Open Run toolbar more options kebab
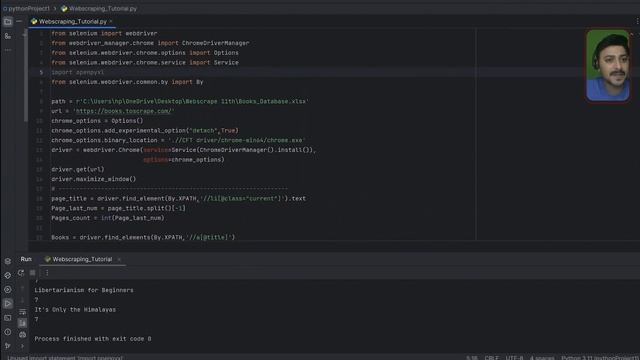This screenshot has width=640, height=360. tap(47, 273)
